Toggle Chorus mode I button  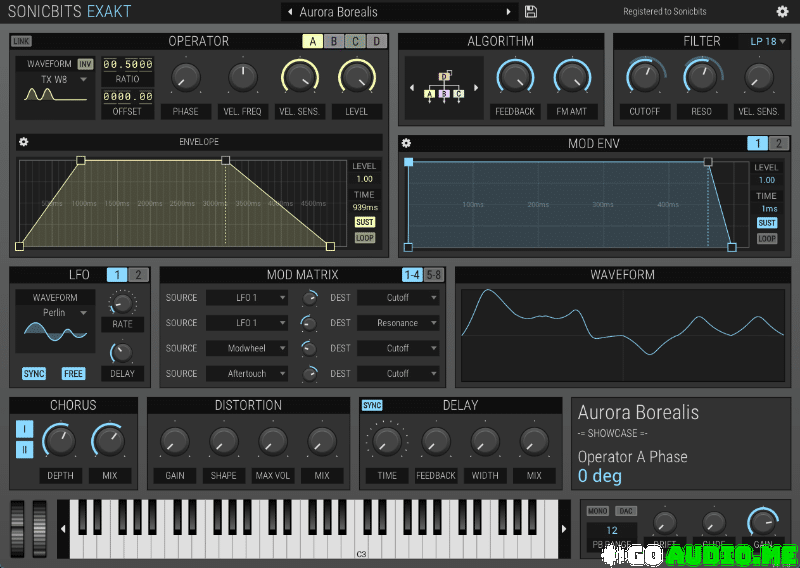point(24,429)
